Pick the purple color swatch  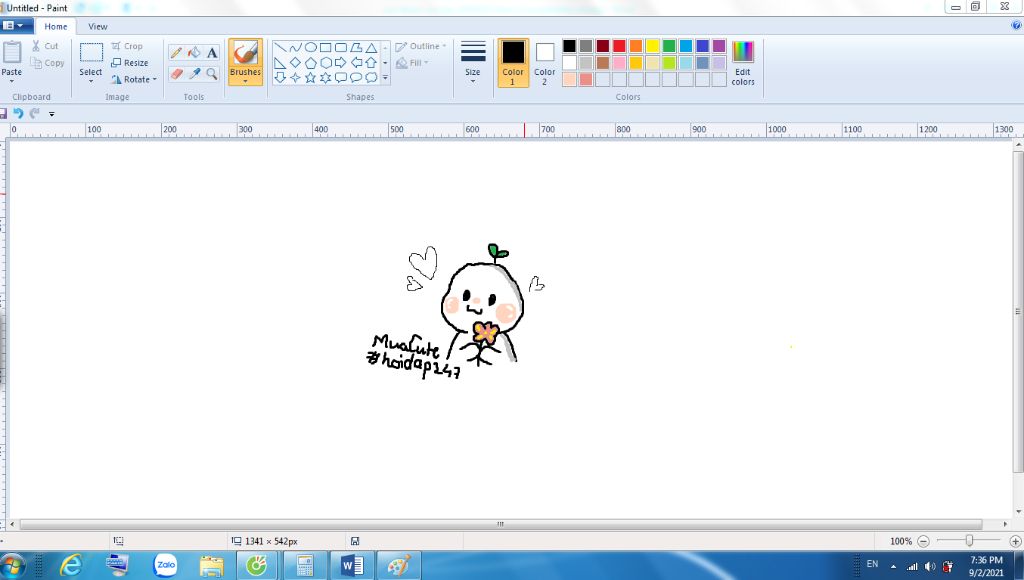tap(719, 46)
